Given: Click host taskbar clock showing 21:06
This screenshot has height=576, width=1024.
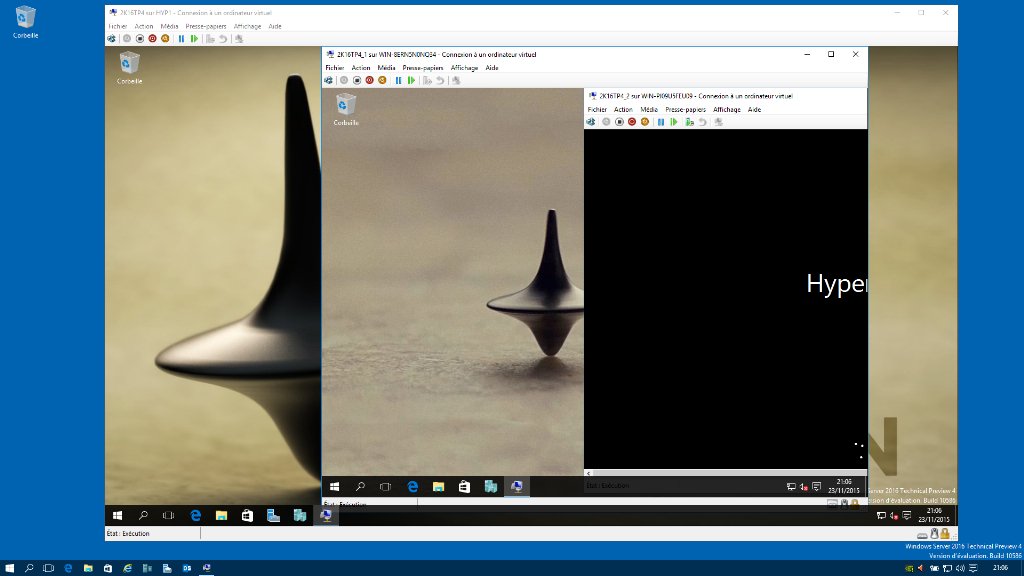Looking at the screenshot, I should coord(1000,568).
